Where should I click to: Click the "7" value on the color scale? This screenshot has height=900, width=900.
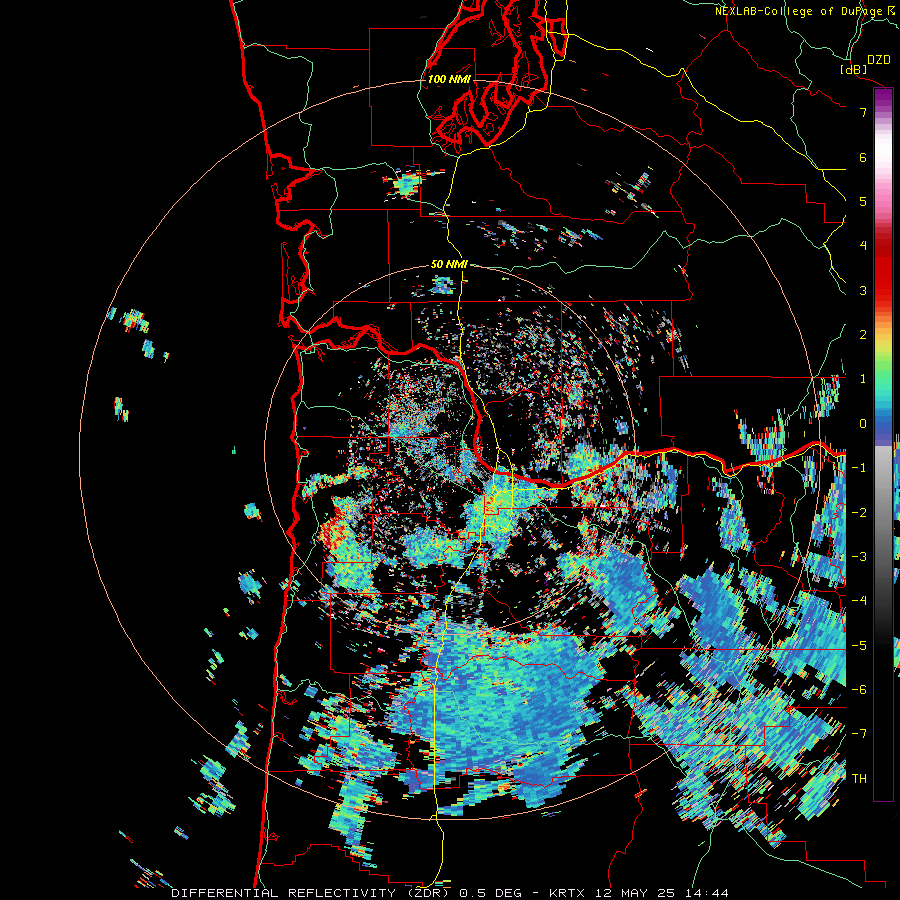click(x=863, y=112)
